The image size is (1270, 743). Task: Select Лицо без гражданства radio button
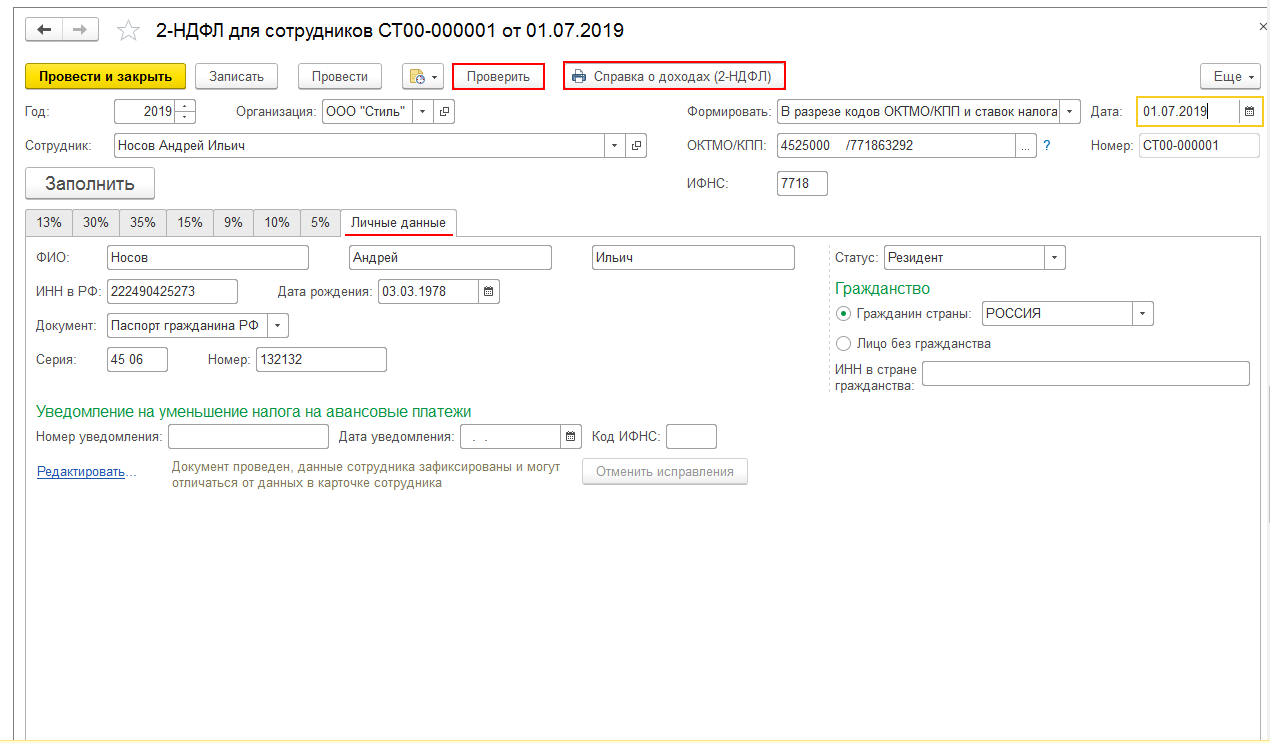pyautogui.click(x=843, y=344)
